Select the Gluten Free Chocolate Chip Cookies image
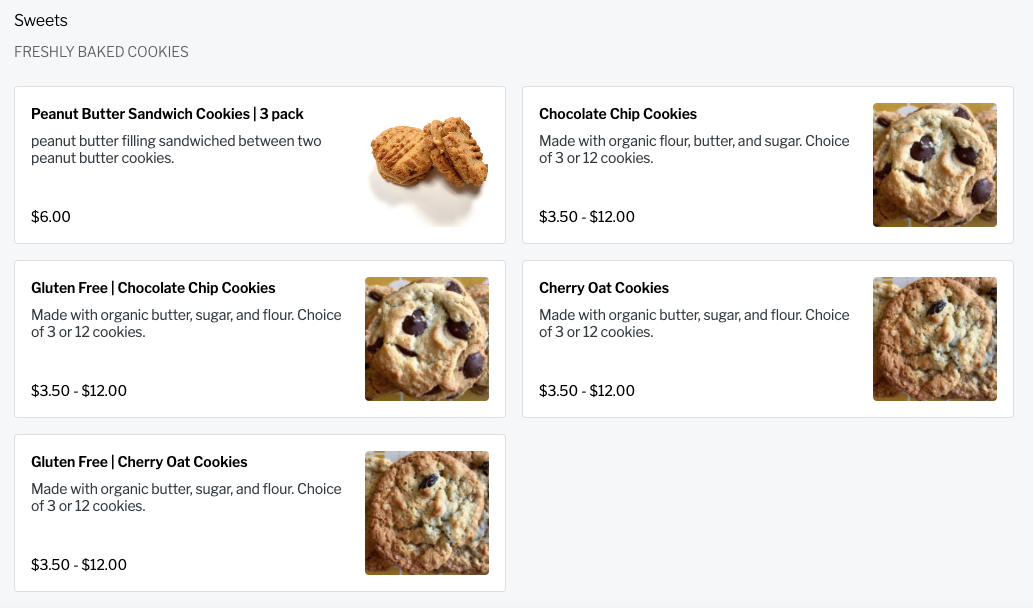 tap(427, 339)
